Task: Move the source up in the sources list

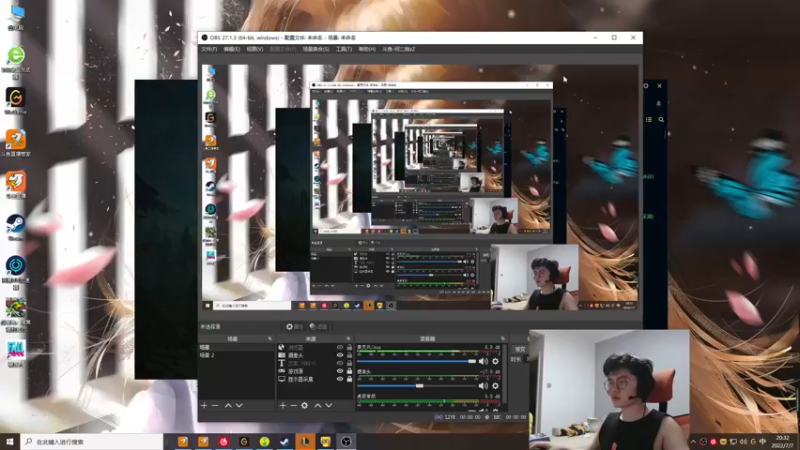Action: 317,406
